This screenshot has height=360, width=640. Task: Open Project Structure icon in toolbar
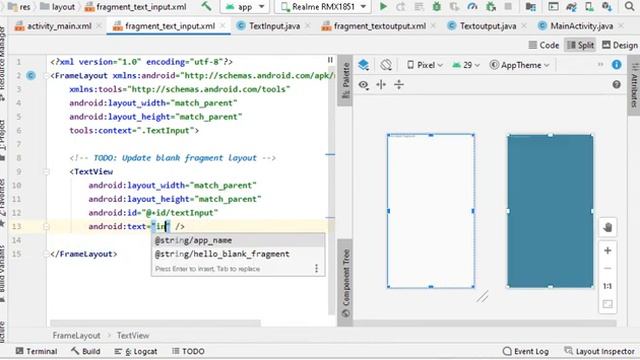(531, 7)
